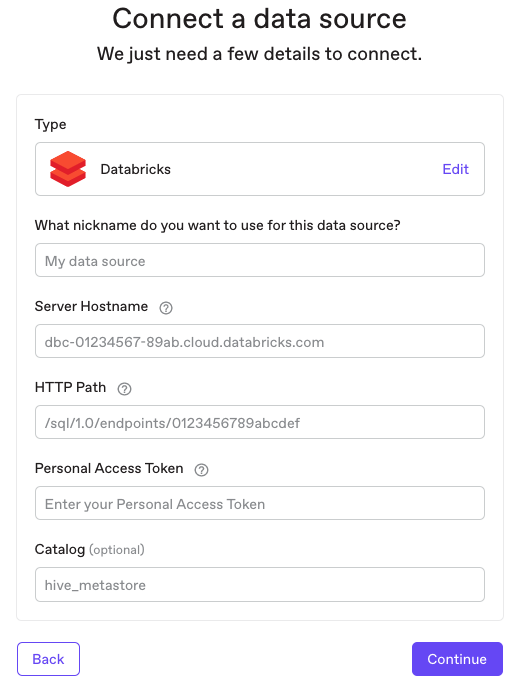This screenshot has height=683, width=520.
Task: Click the nickname question label
Action: pyautogui.click(x=218, y=225)
